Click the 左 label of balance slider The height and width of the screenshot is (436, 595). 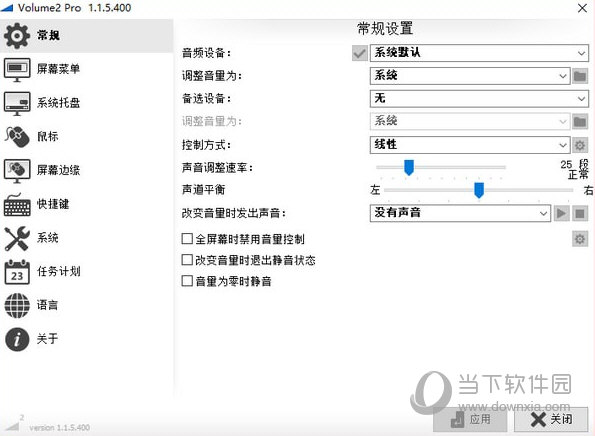click(375, 190)
